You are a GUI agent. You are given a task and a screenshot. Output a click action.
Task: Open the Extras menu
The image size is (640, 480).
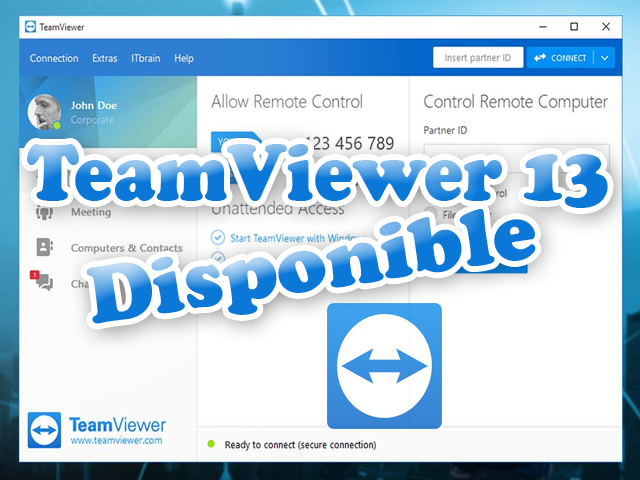[x=104, y=58]
